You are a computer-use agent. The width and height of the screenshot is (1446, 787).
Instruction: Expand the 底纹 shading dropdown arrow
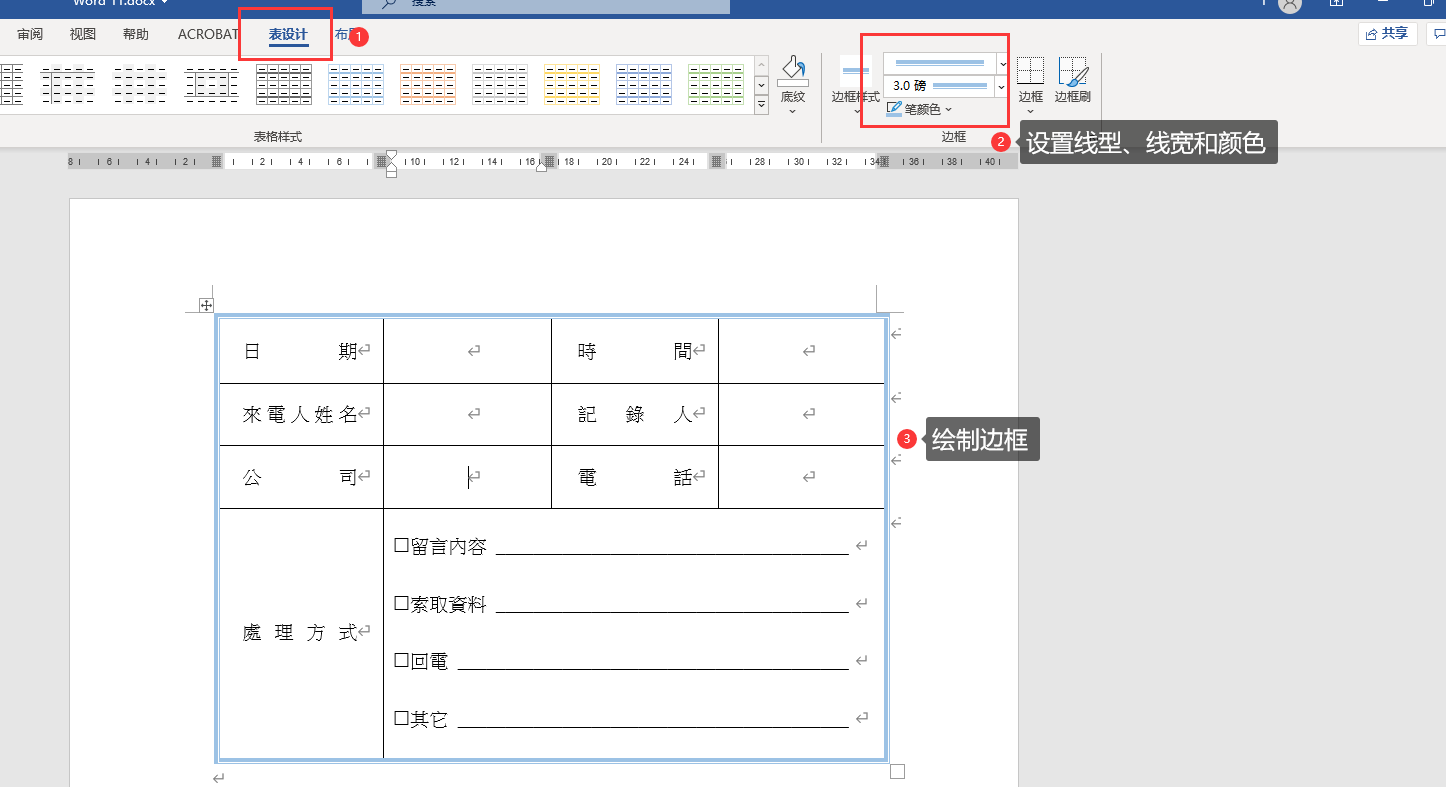pyautogui.click(x=793, y=111)
